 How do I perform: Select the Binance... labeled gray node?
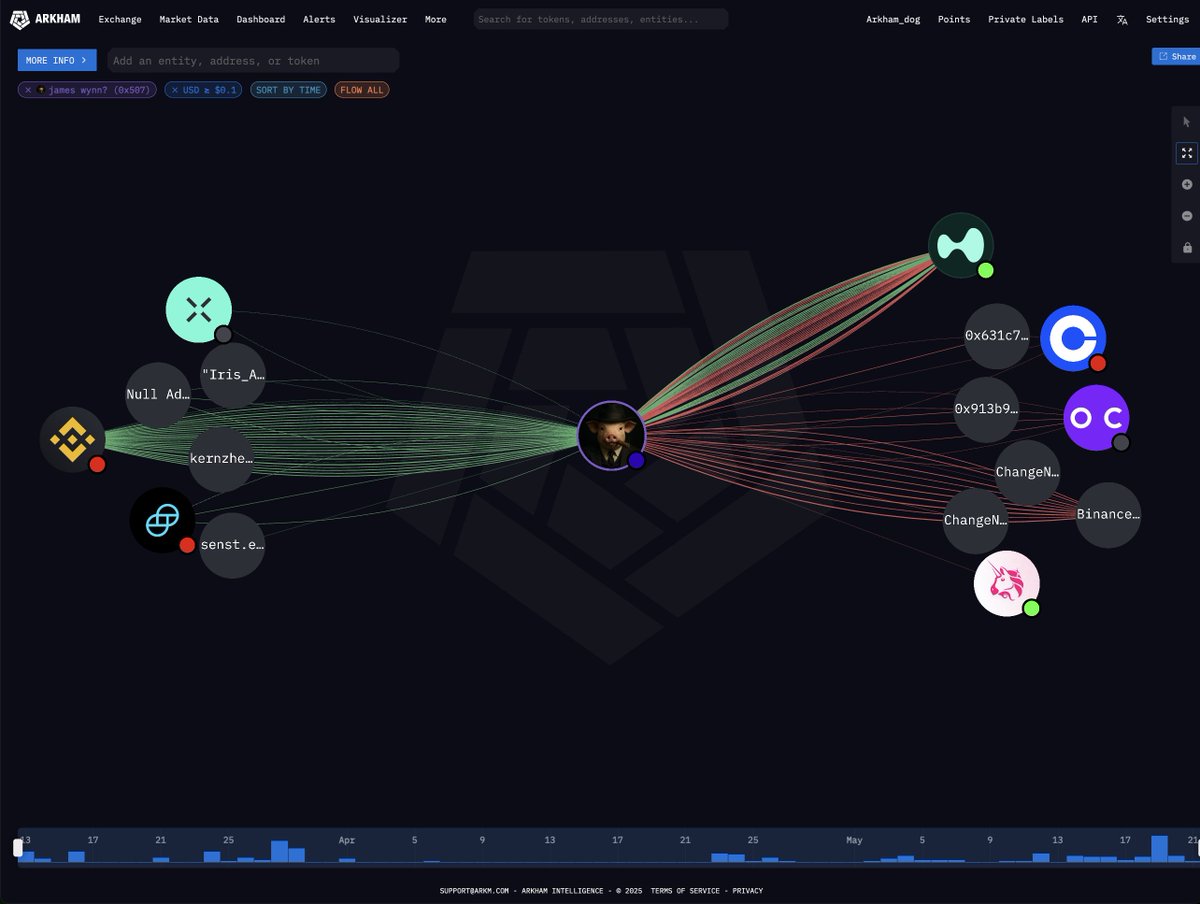[x=1108, y=515]
